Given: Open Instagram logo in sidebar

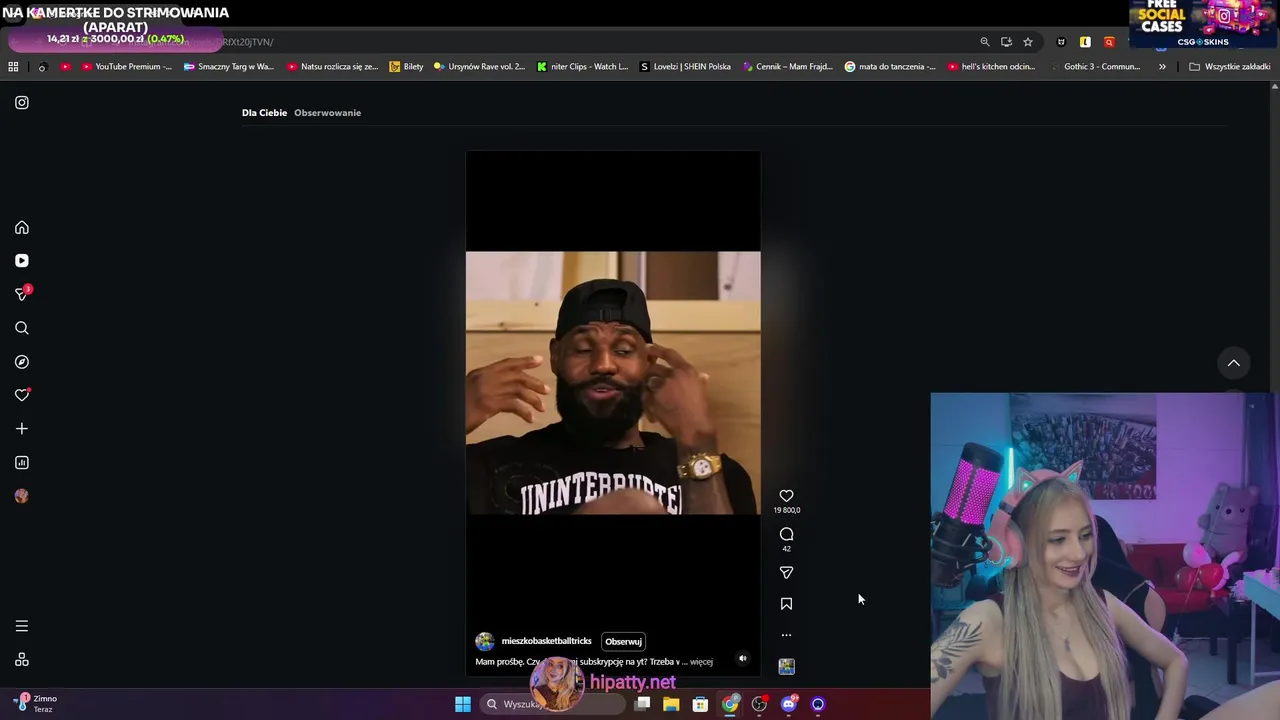Looking at the screenshot, I should (22, 102).
